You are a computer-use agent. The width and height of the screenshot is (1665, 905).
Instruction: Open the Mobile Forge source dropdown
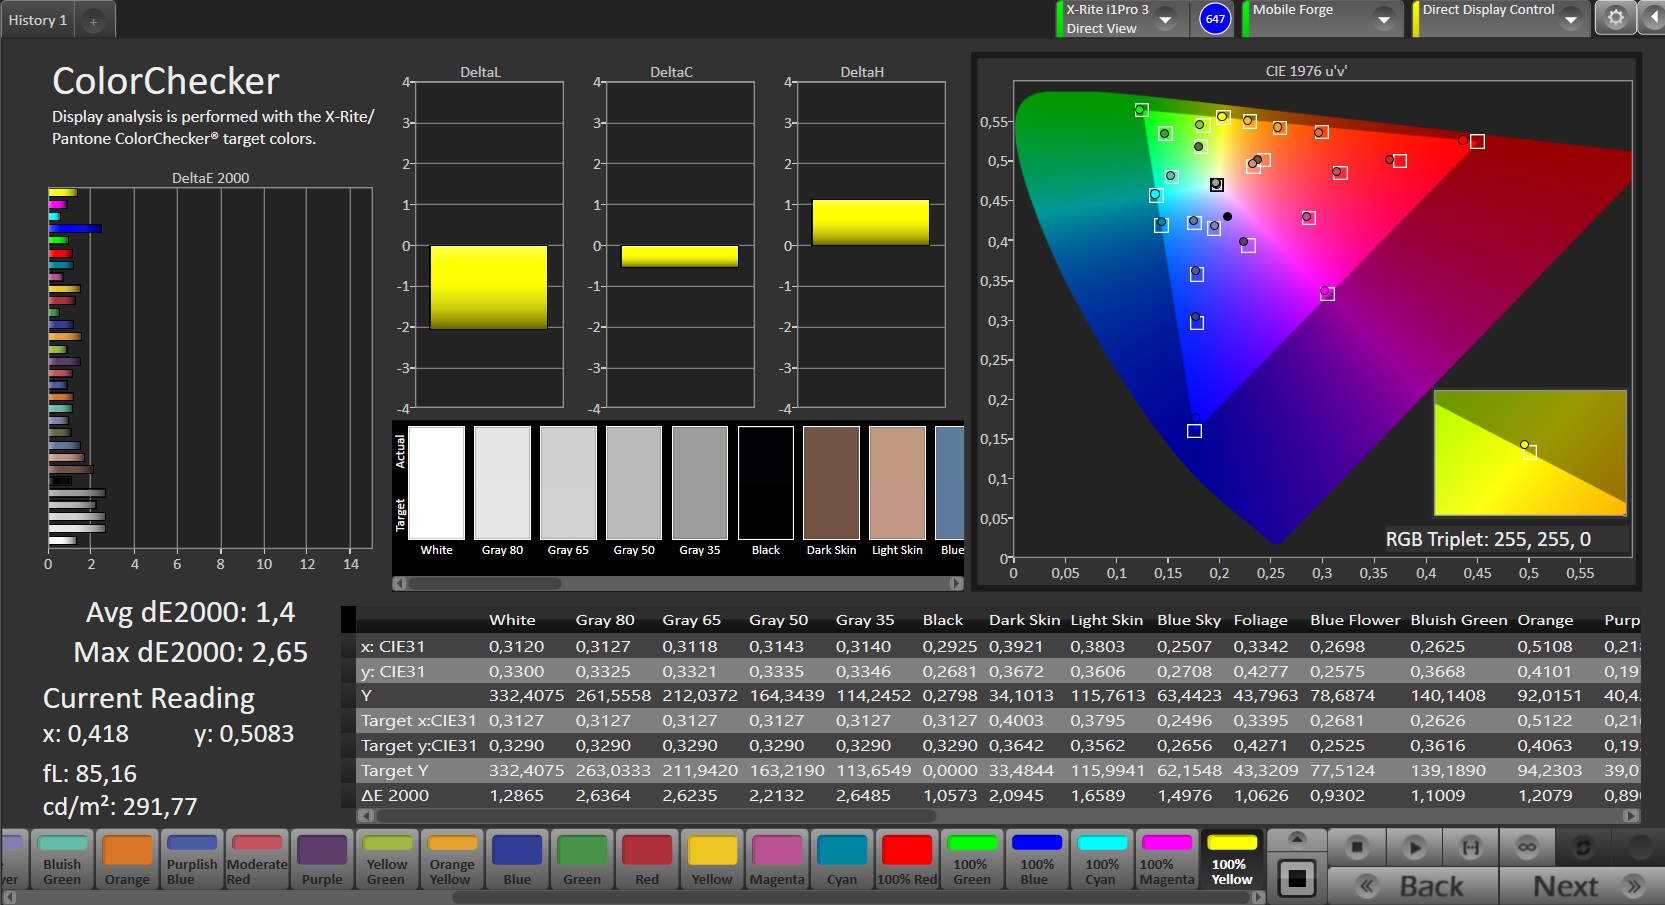(1383, 19)
